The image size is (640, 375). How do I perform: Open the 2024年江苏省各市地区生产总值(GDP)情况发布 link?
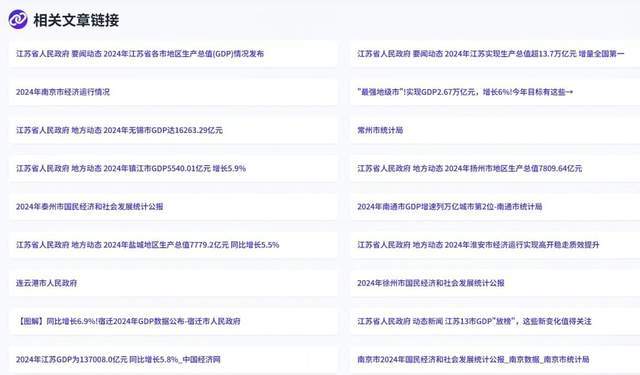tap(140, 53)
